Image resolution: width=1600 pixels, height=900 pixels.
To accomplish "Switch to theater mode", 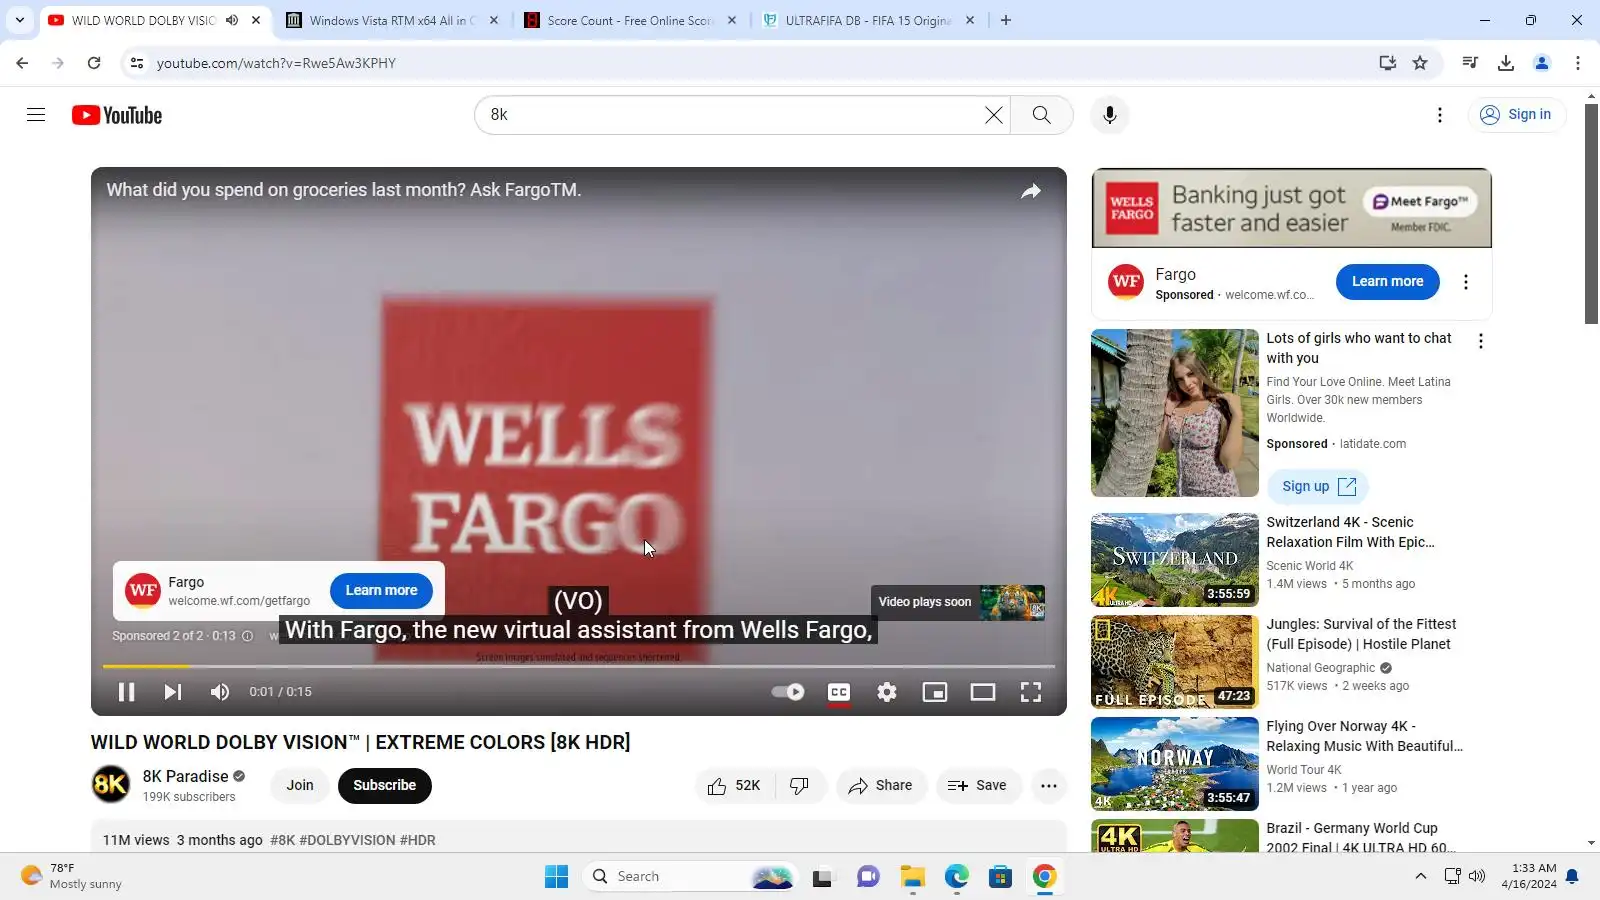I will [983, 692].
